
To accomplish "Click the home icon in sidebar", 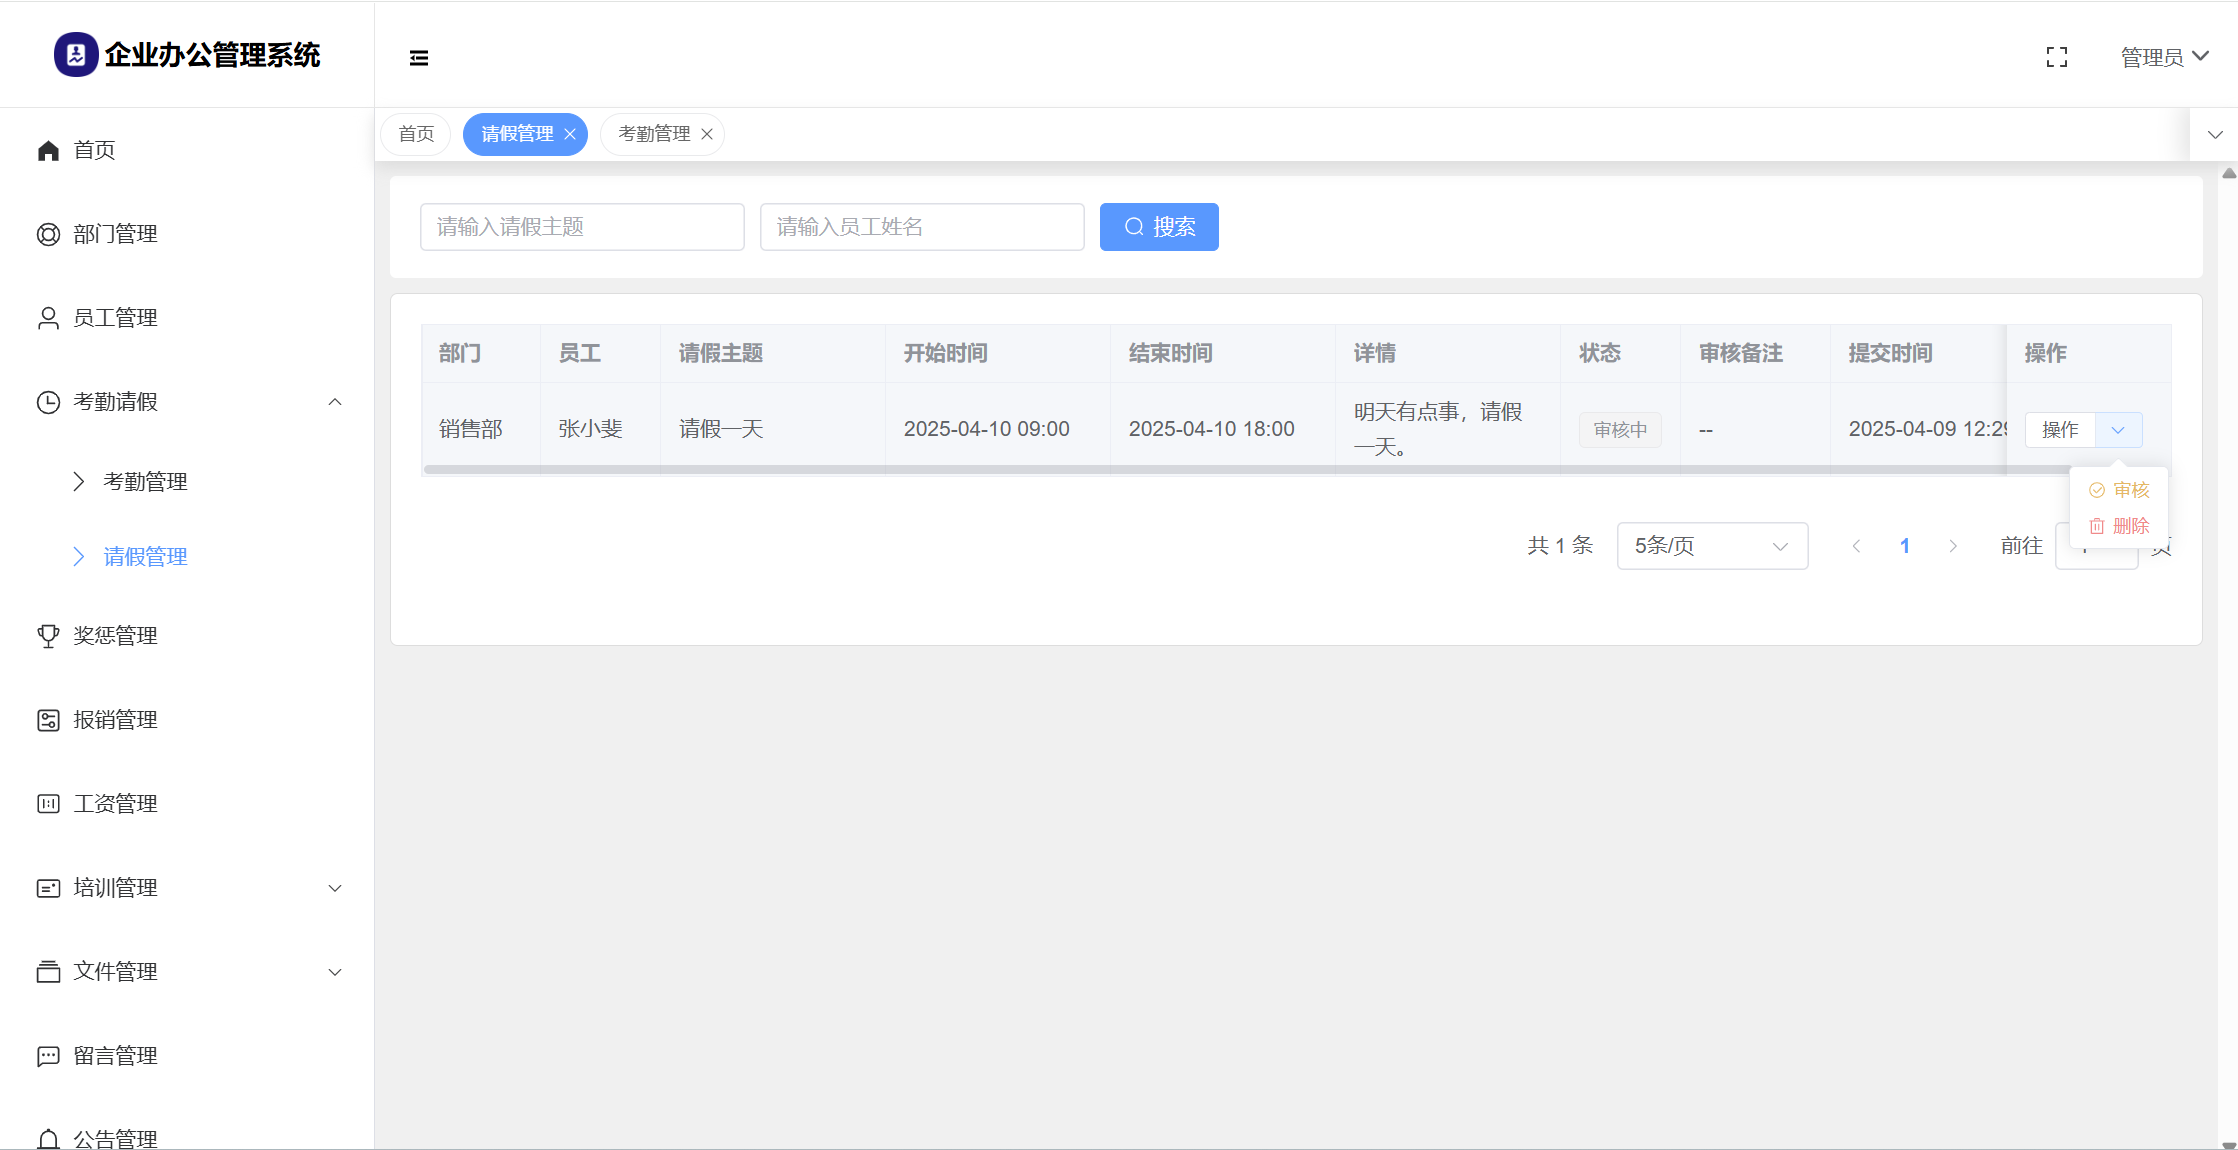I will 48,151.
